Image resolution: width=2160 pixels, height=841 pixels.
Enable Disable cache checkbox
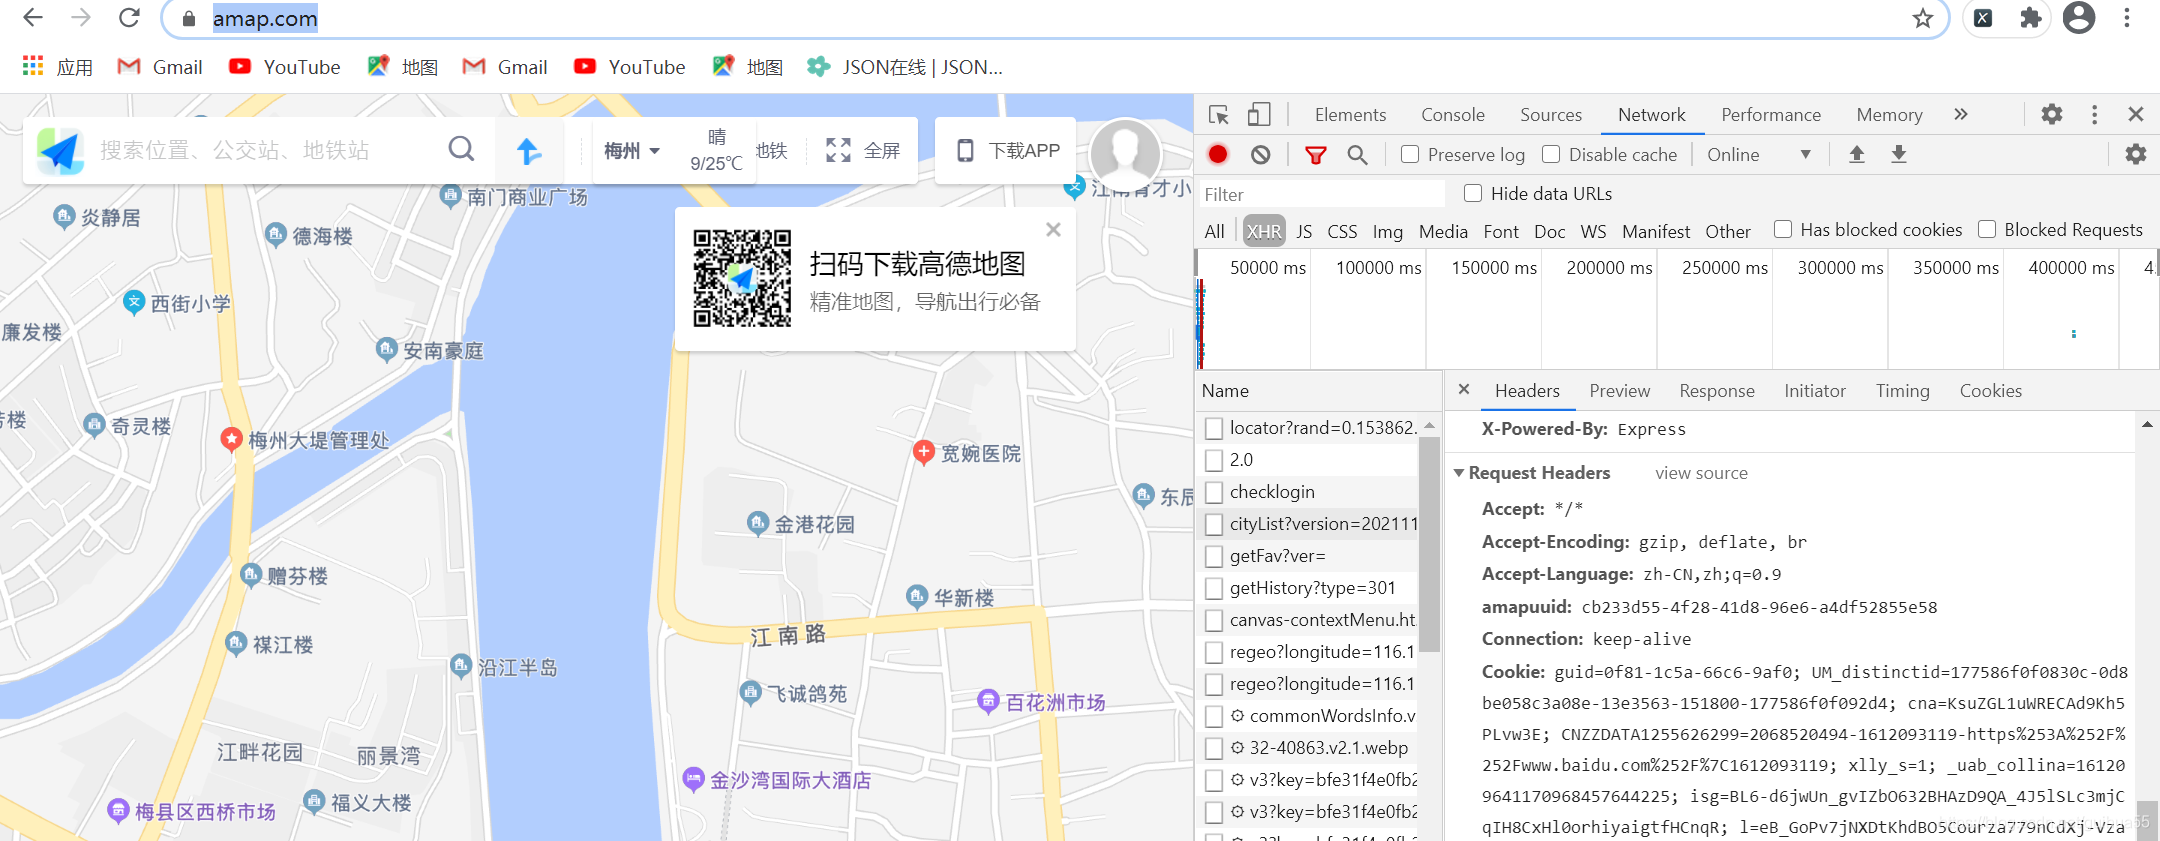pyautogui.click(x=1551, y=154)
